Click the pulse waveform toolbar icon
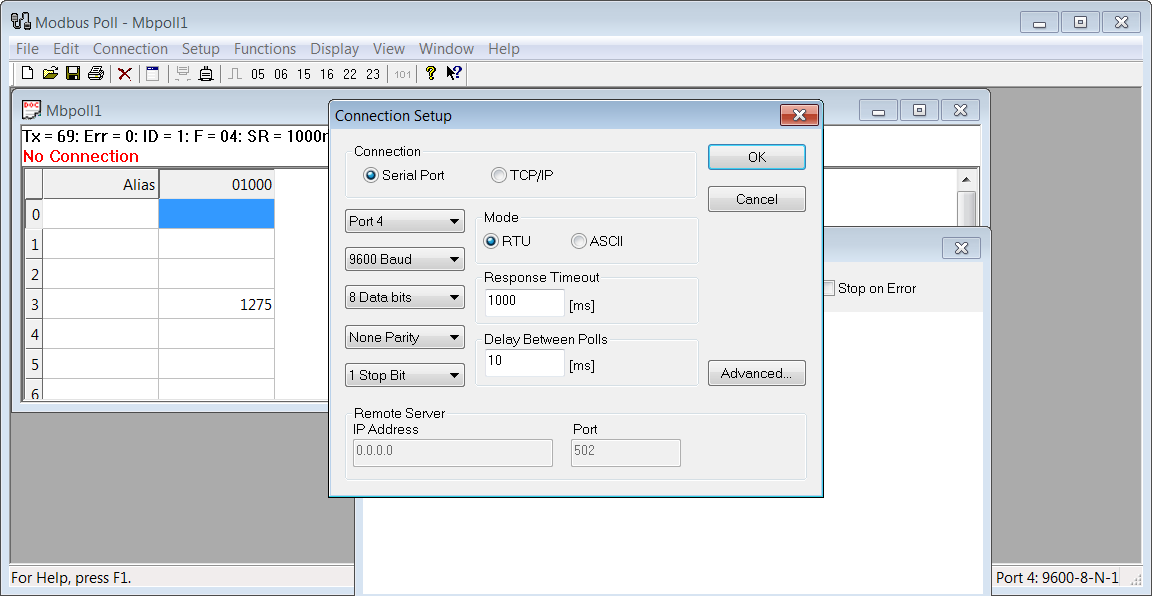 point(235,73)
